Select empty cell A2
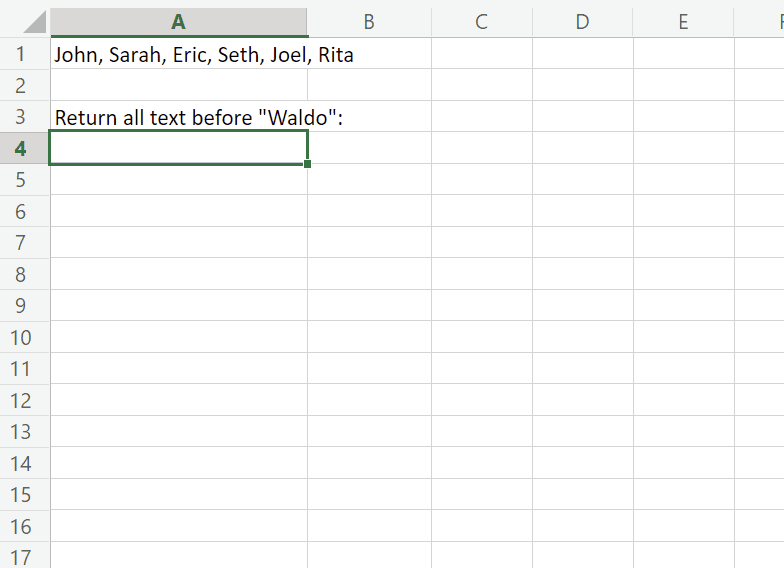The width and height of the screenshot is (784, 568). 178,85
